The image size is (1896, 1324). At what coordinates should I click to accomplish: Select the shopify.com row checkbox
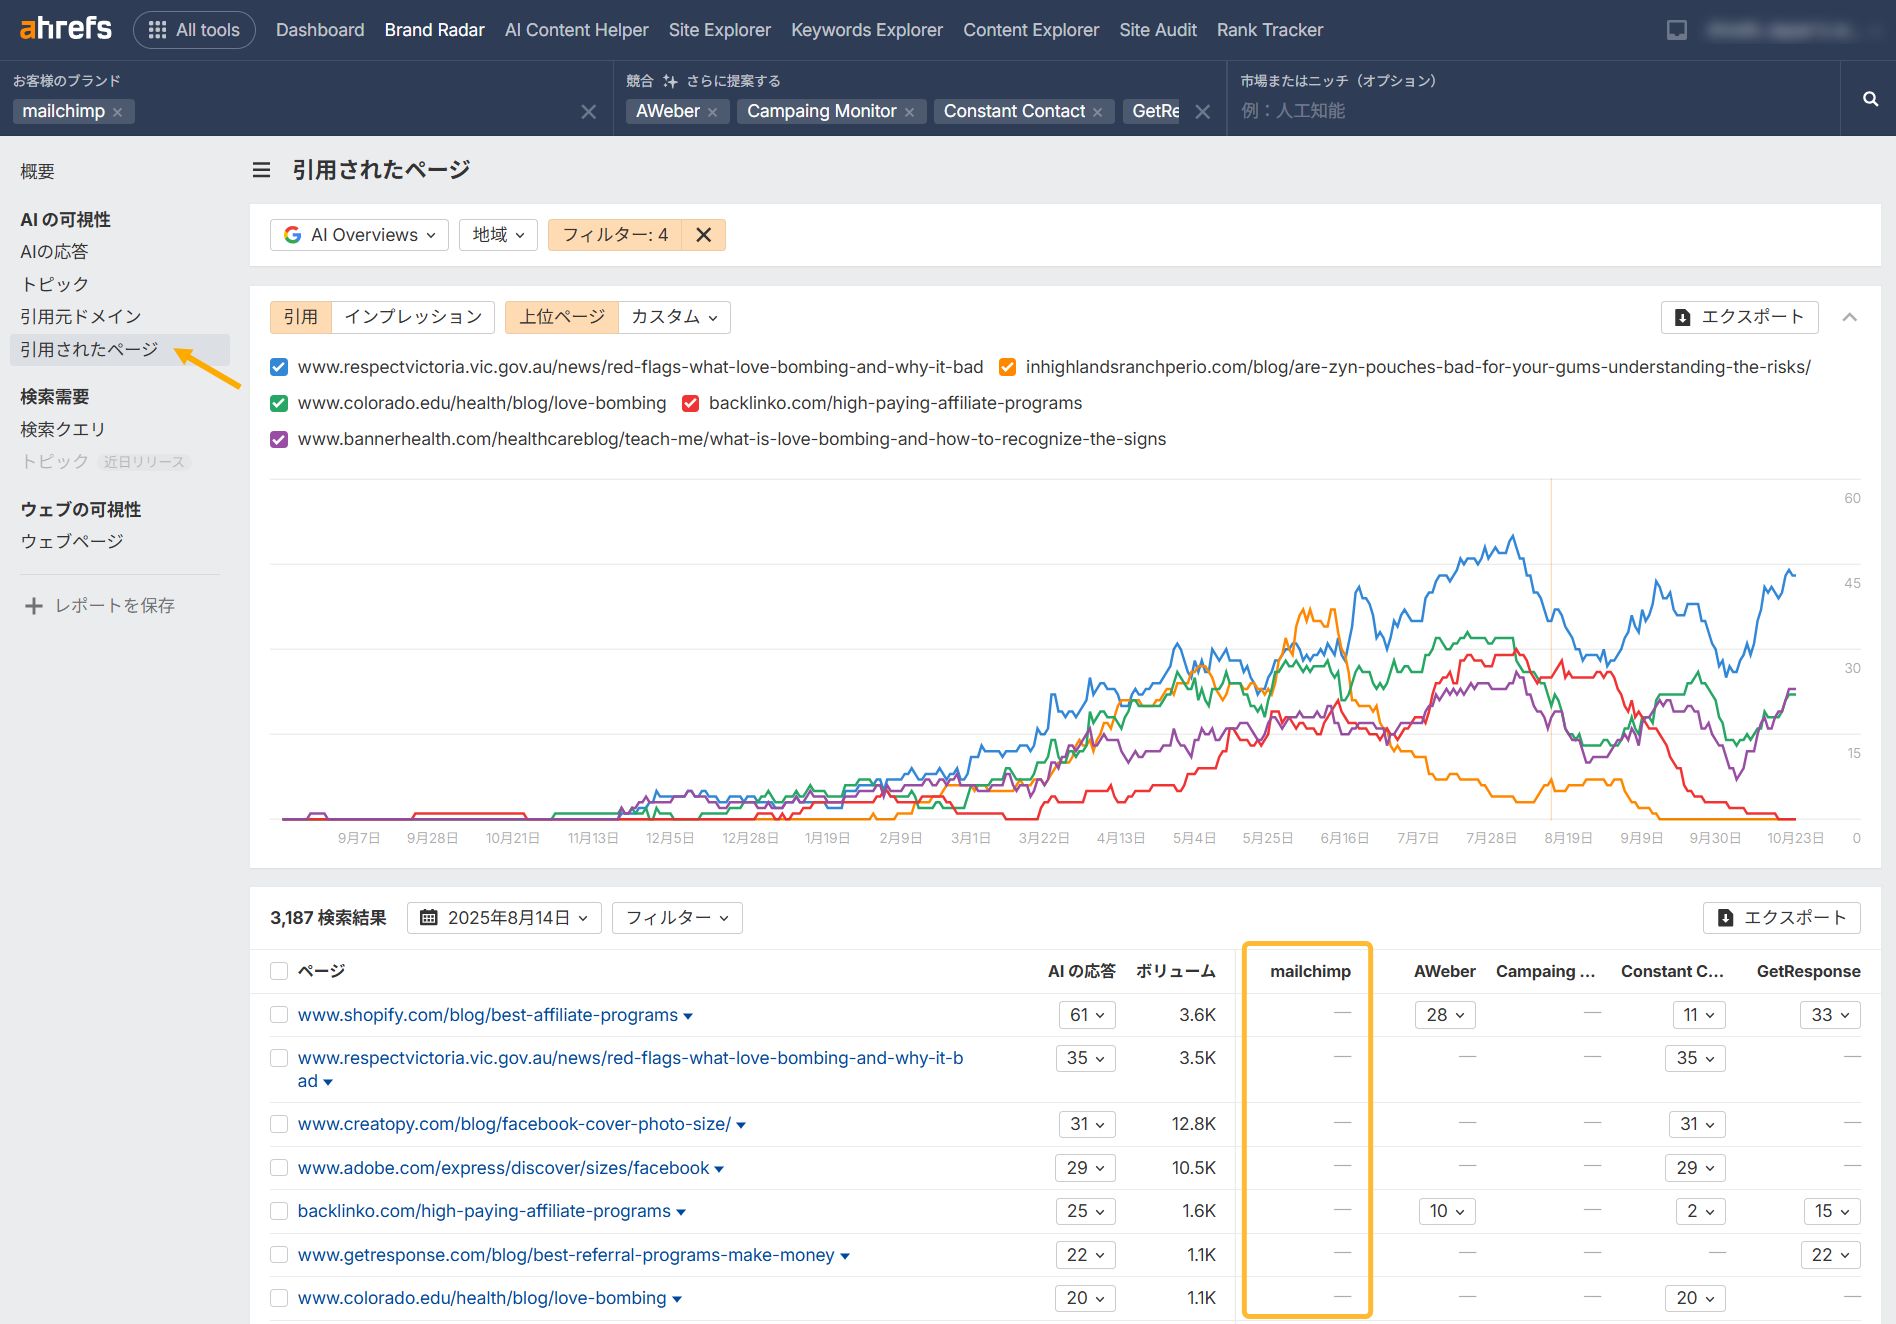click(278, 1014)
